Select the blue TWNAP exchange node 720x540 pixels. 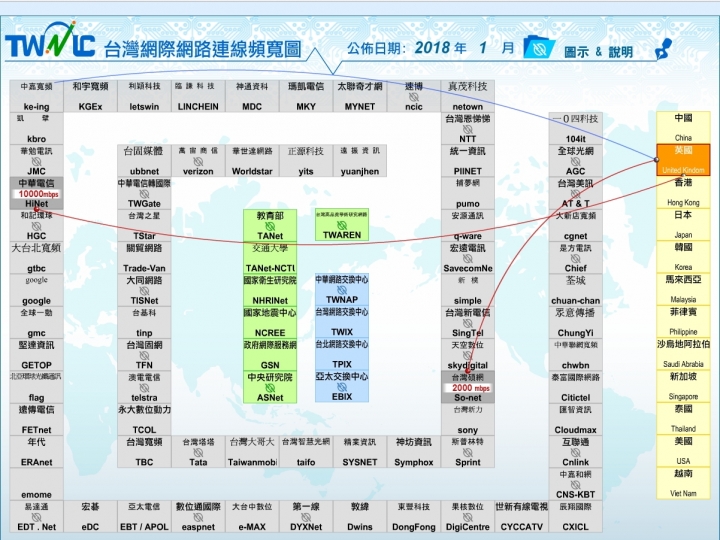(342, 290)
